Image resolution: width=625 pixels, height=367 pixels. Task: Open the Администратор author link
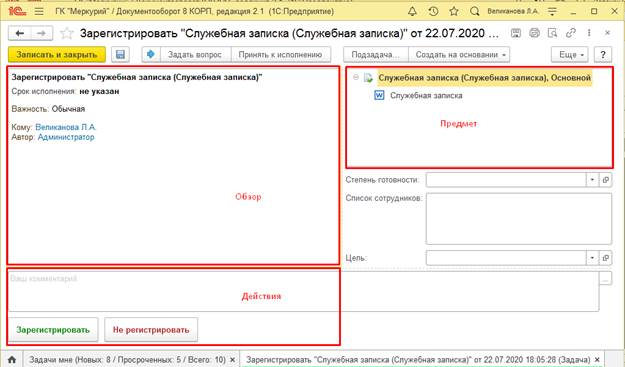(x=66, y=137)
